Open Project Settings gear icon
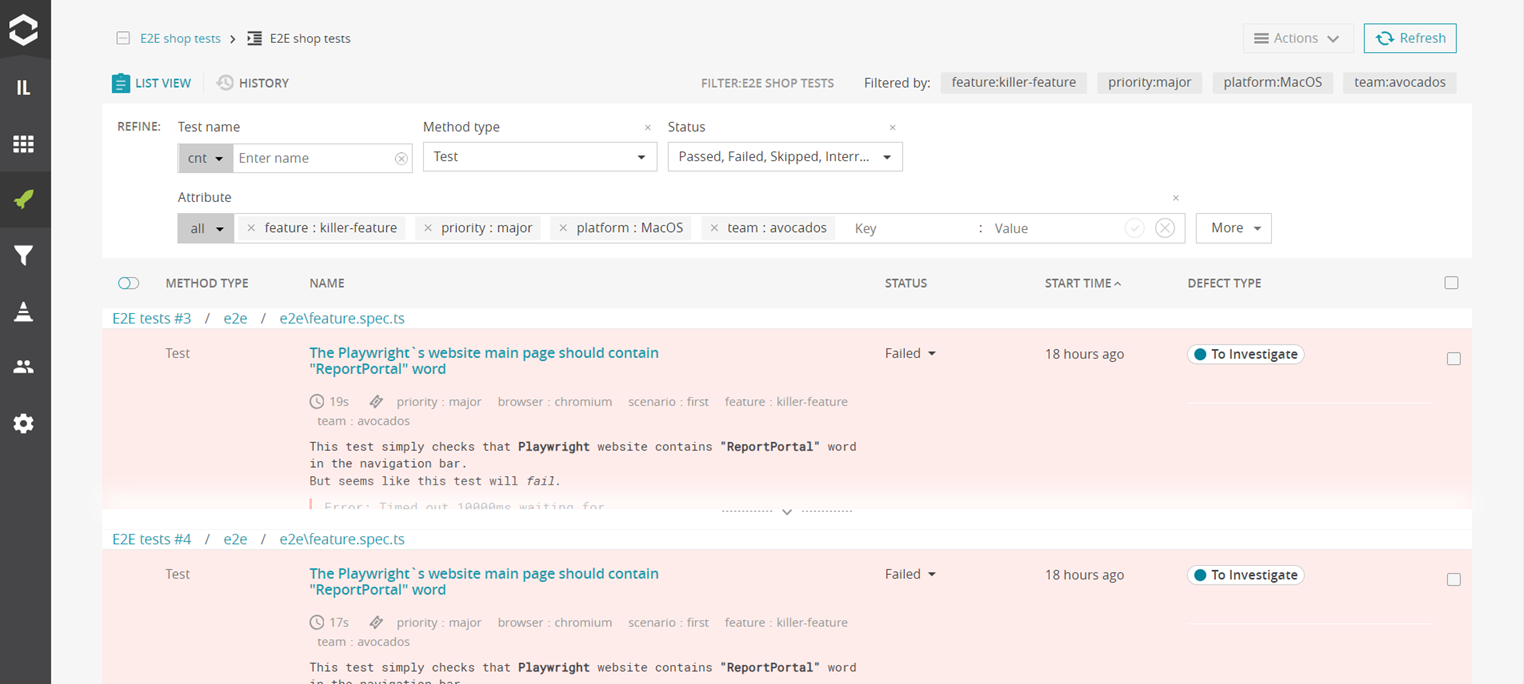The image size is (1524, 684). (24, 423)
